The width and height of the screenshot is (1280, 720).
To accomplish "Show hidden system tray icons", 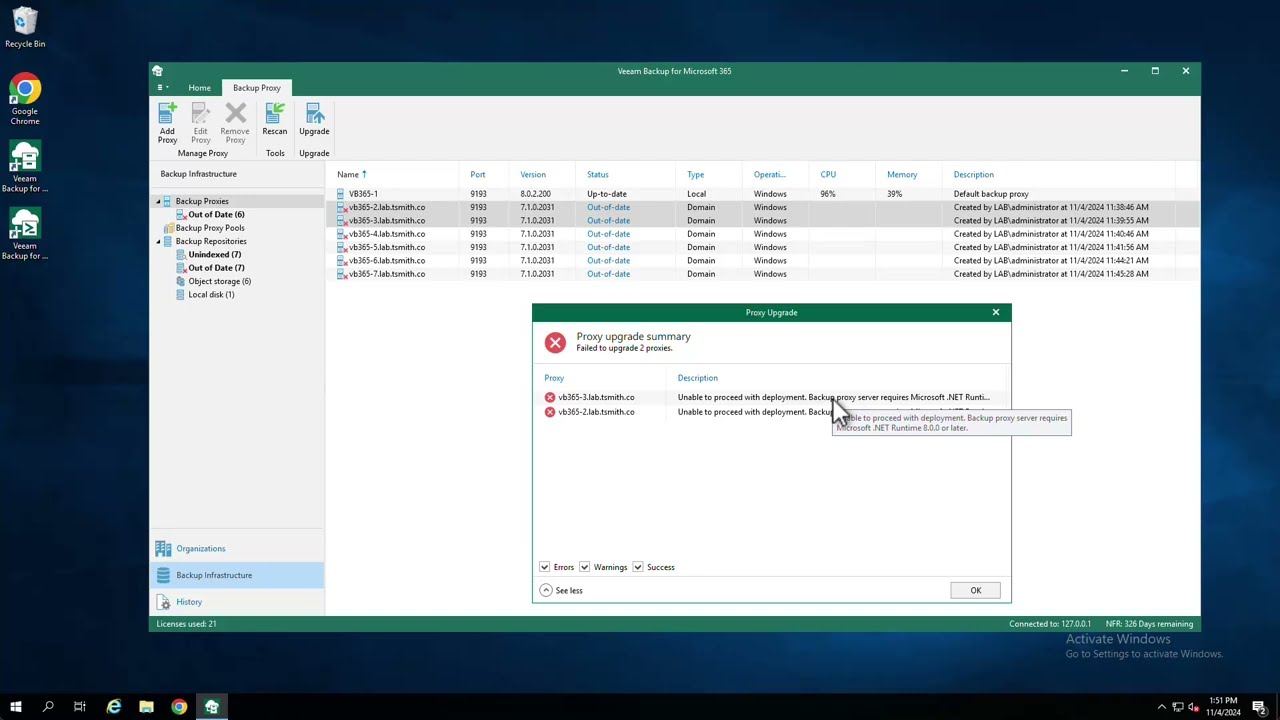I will click(1162, 707).
